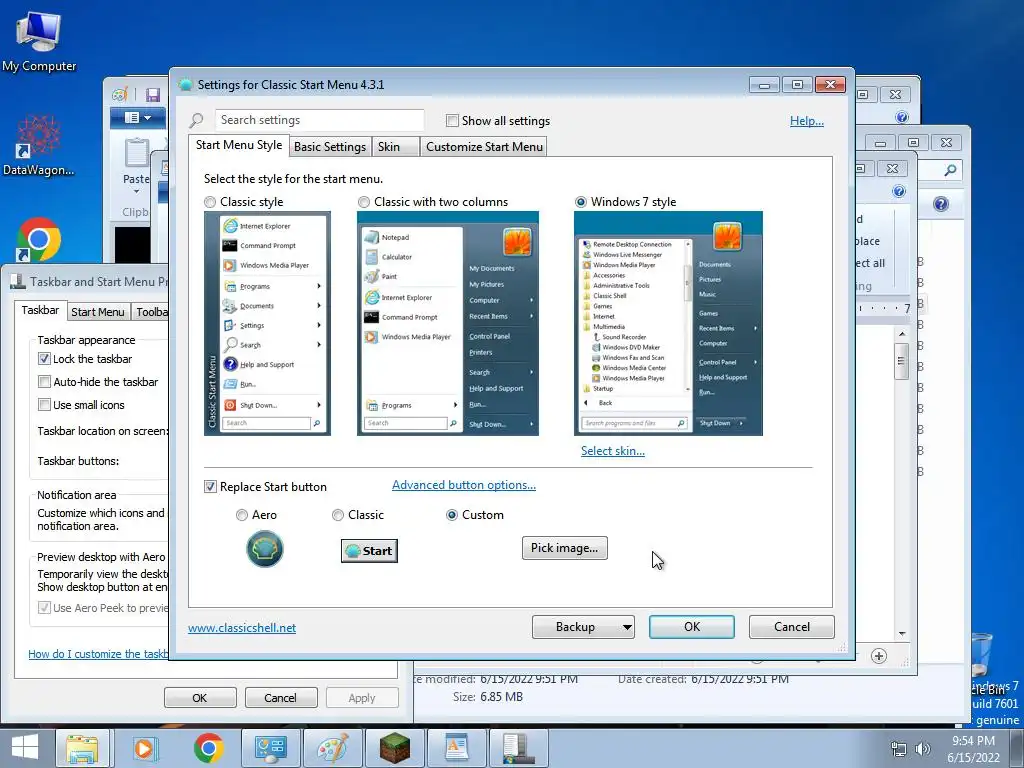
Task: Select Taskbar tab in Taskbar properties
Action: [40, 310]
